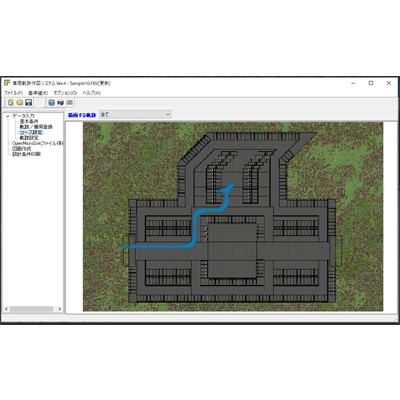400x400 pixels.
Task: Click the tree panel horizontal scrollbar thumb
Action: [x=31, y=309]
